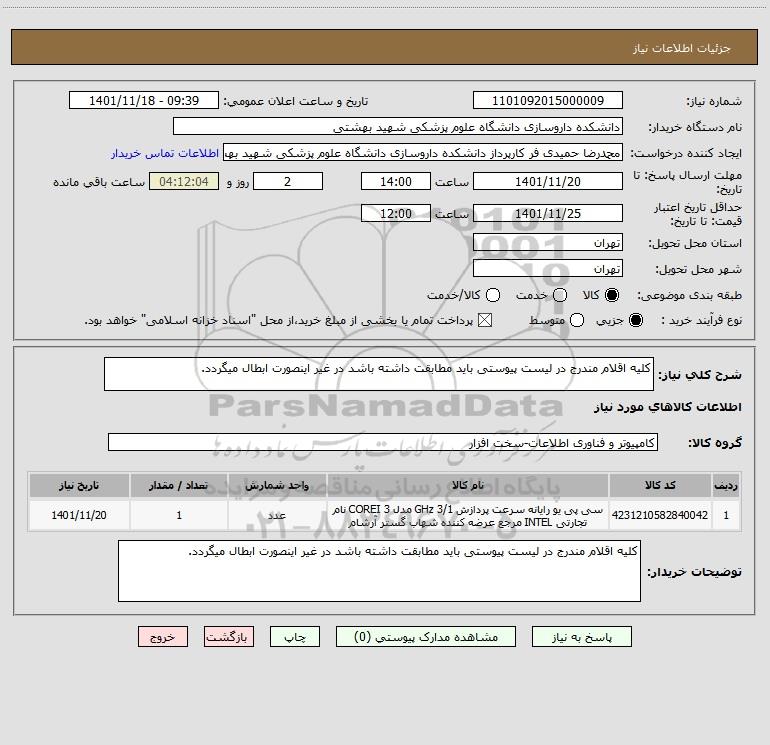Click the پاسخ به نیاز button

[581, 636]
